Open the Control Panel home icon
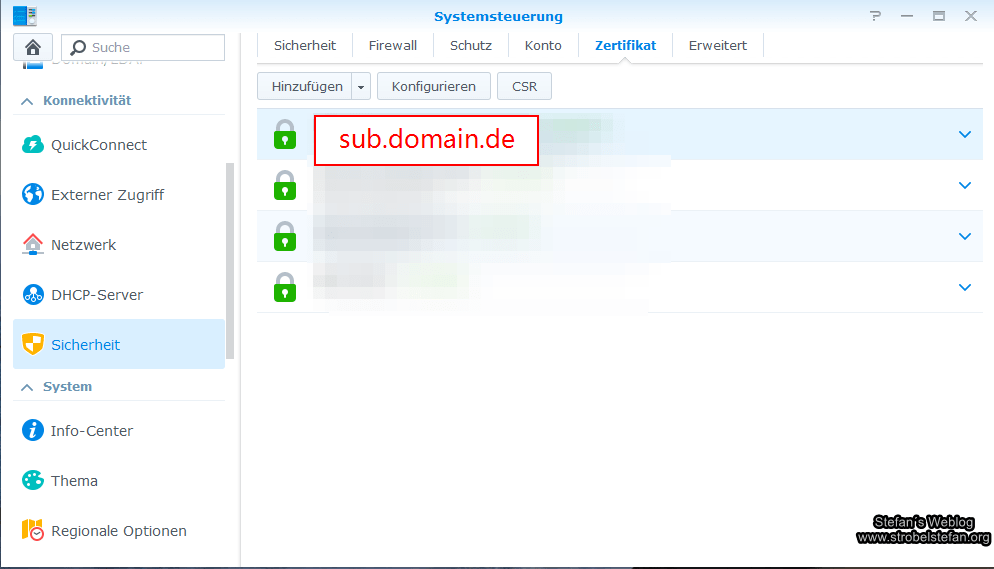Viewport: 994px width, 569px height. click(x=33, y=48)
